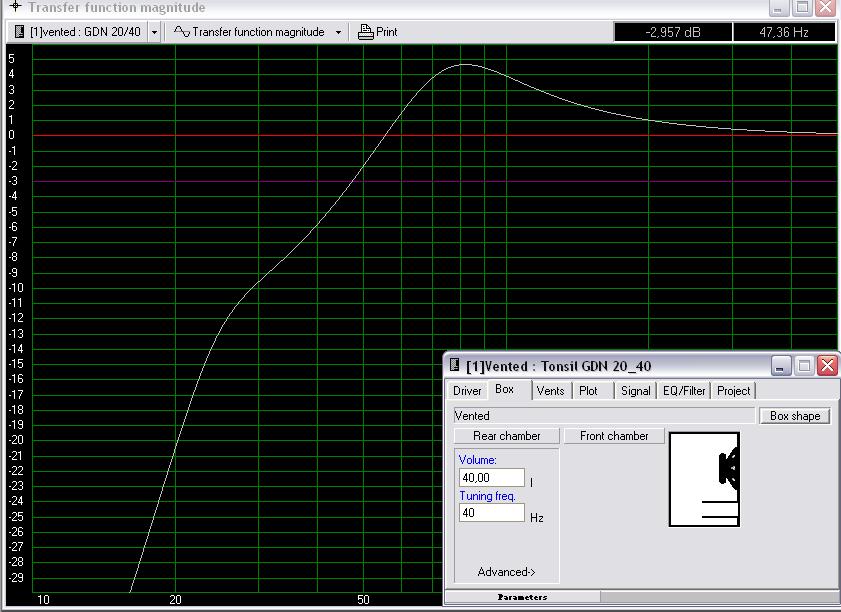Image resolution: width=841 pixels, height=612 pixels.
Task: Select the Rear chamber button
Action: (x=506, y=436)
